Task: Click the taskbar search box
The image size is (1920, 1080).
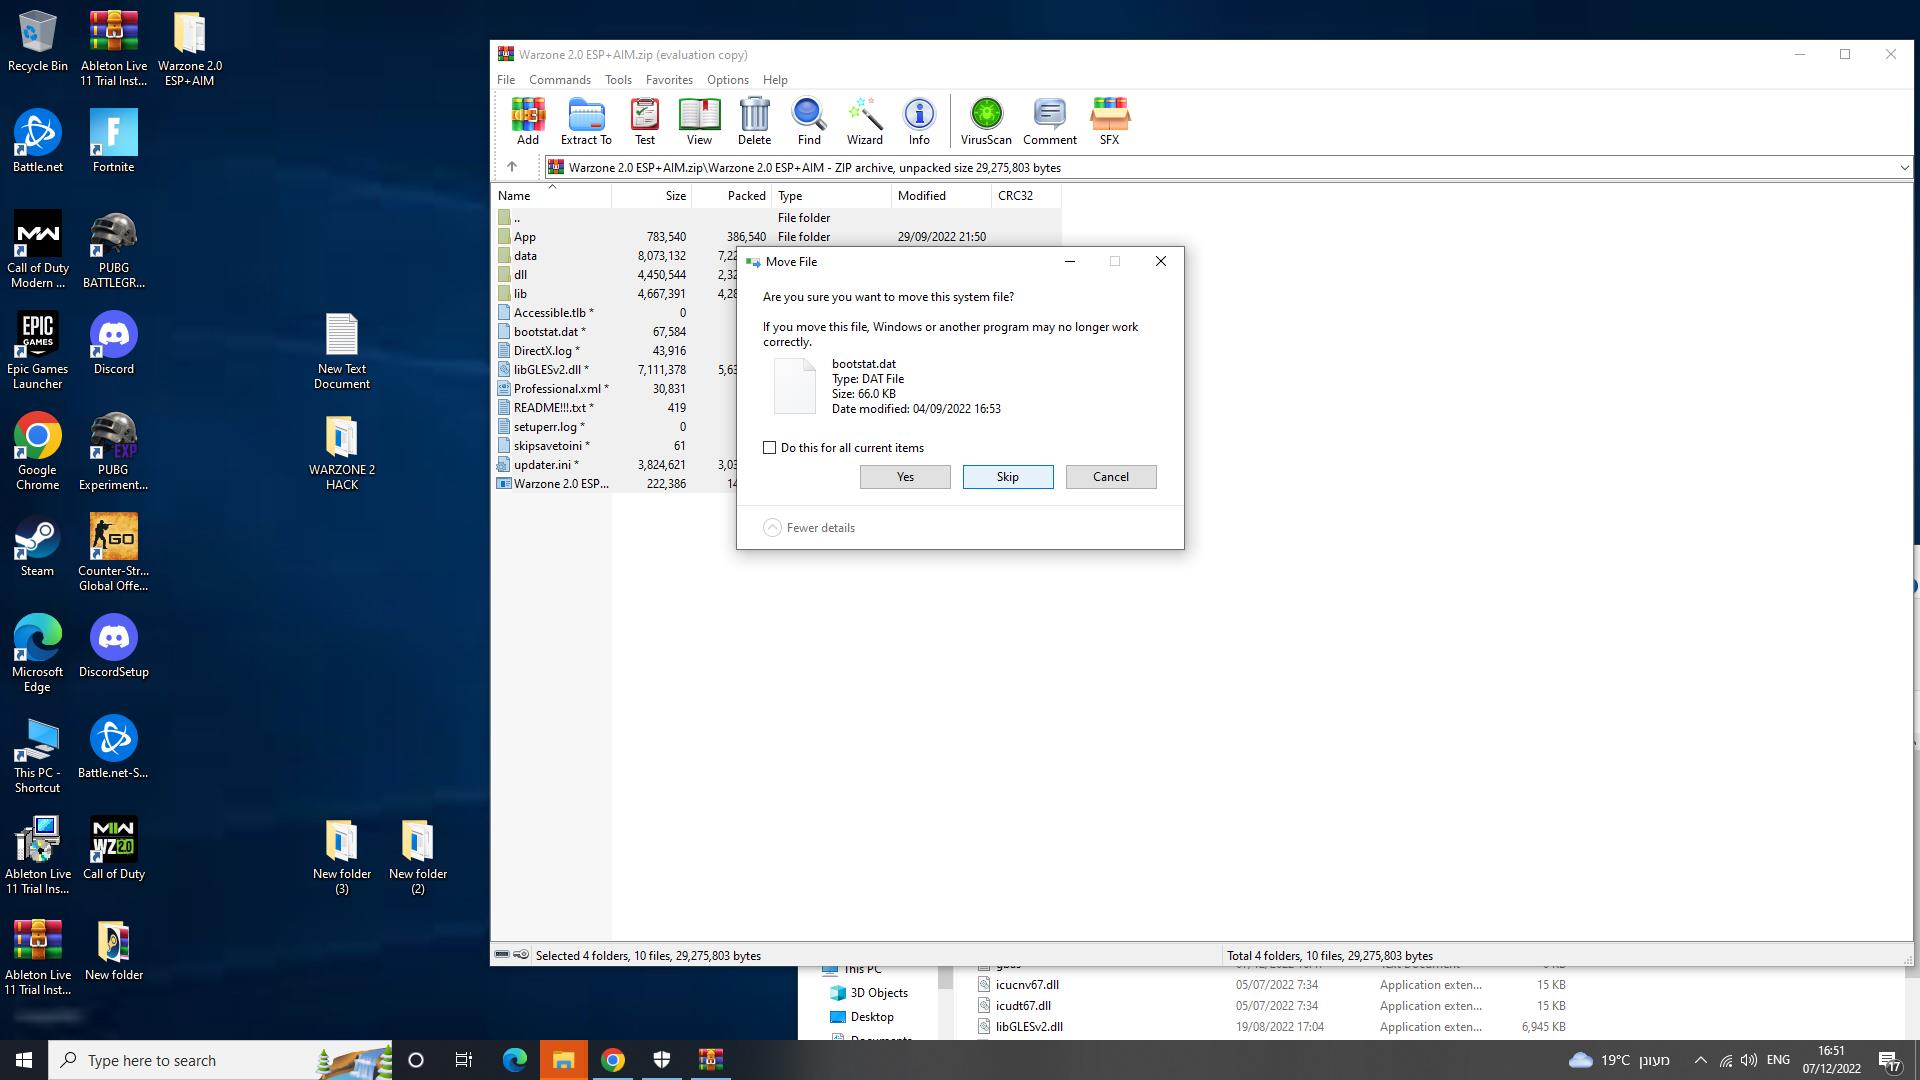Action: [x=200, y=1060]
